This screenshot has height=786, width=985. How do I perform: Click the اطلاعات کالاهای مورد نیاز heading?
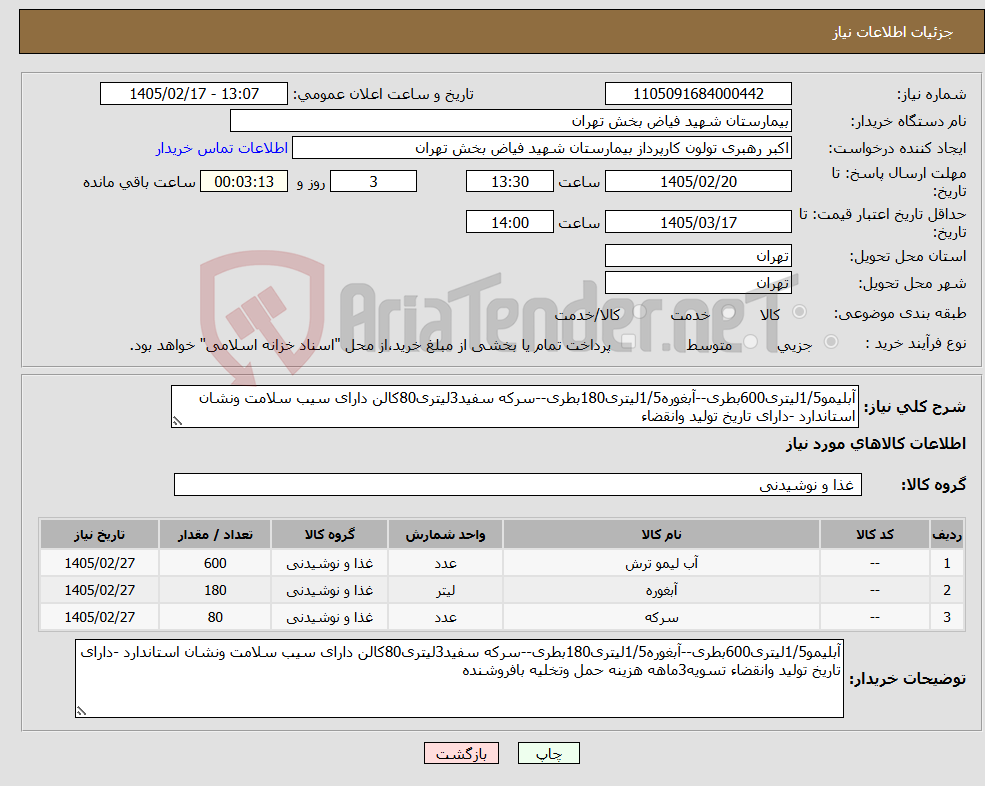[876, 444]
